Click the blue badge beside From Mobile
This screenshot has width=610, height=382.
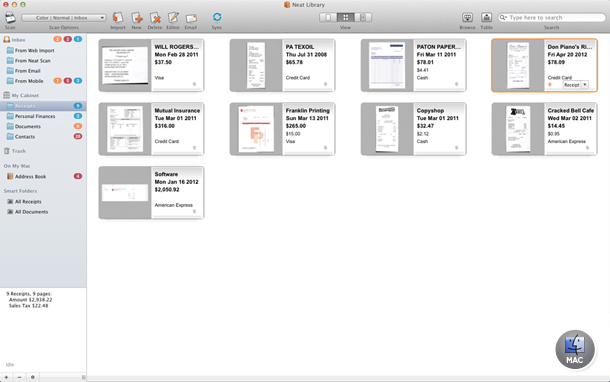78,81
